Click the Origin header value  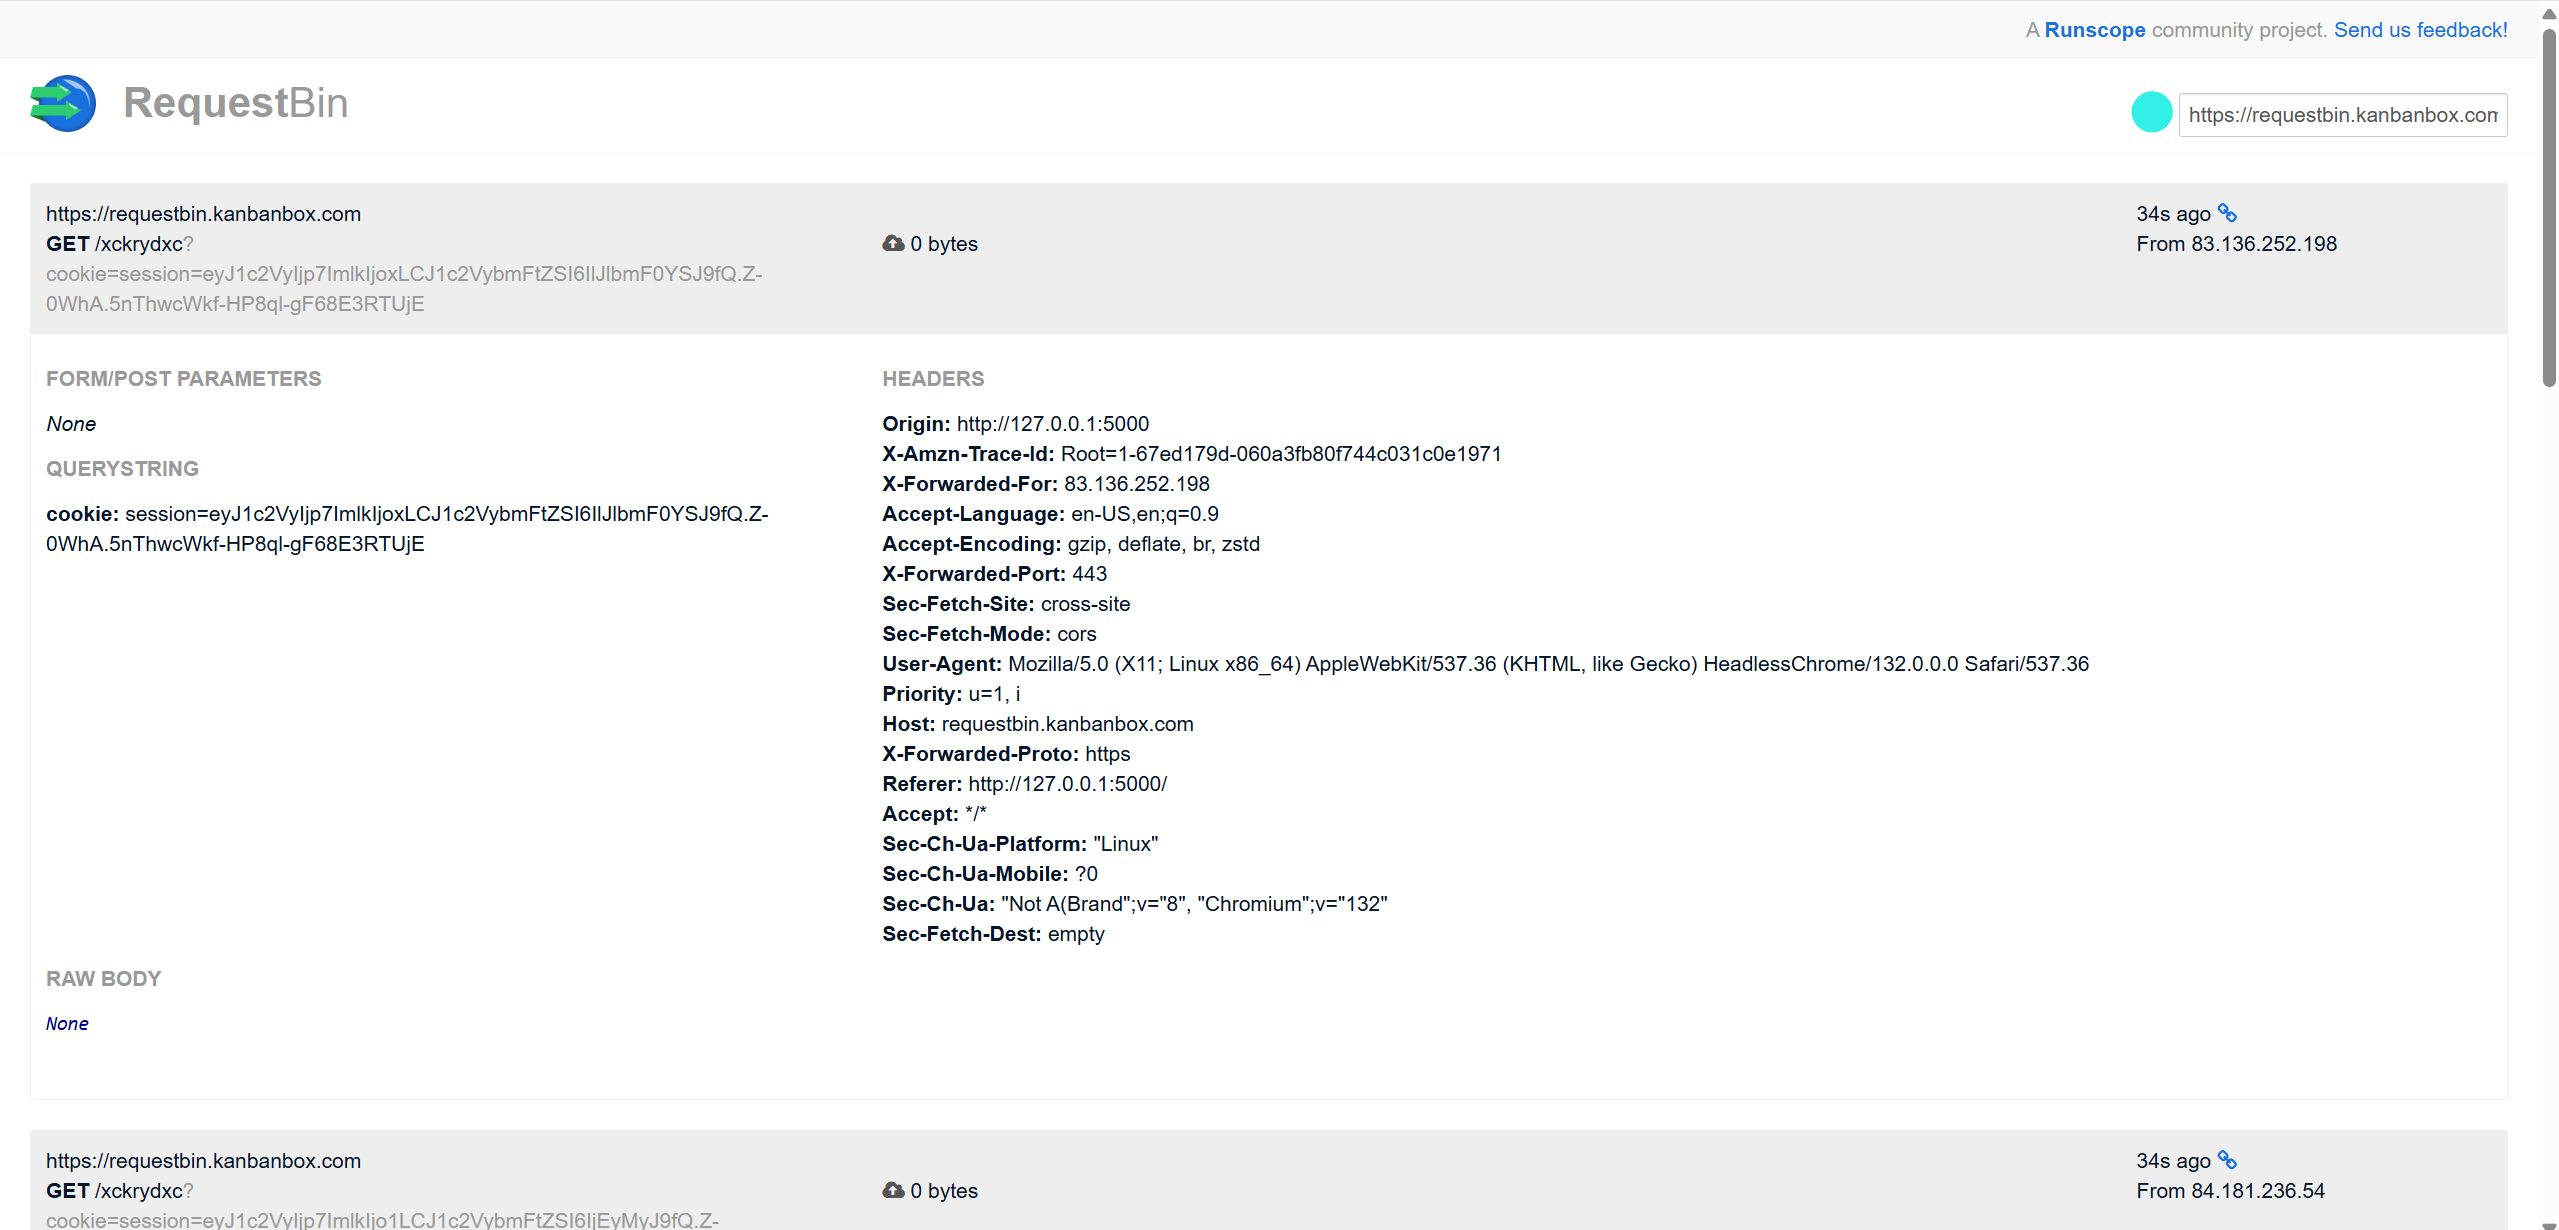coord(1052,424)
